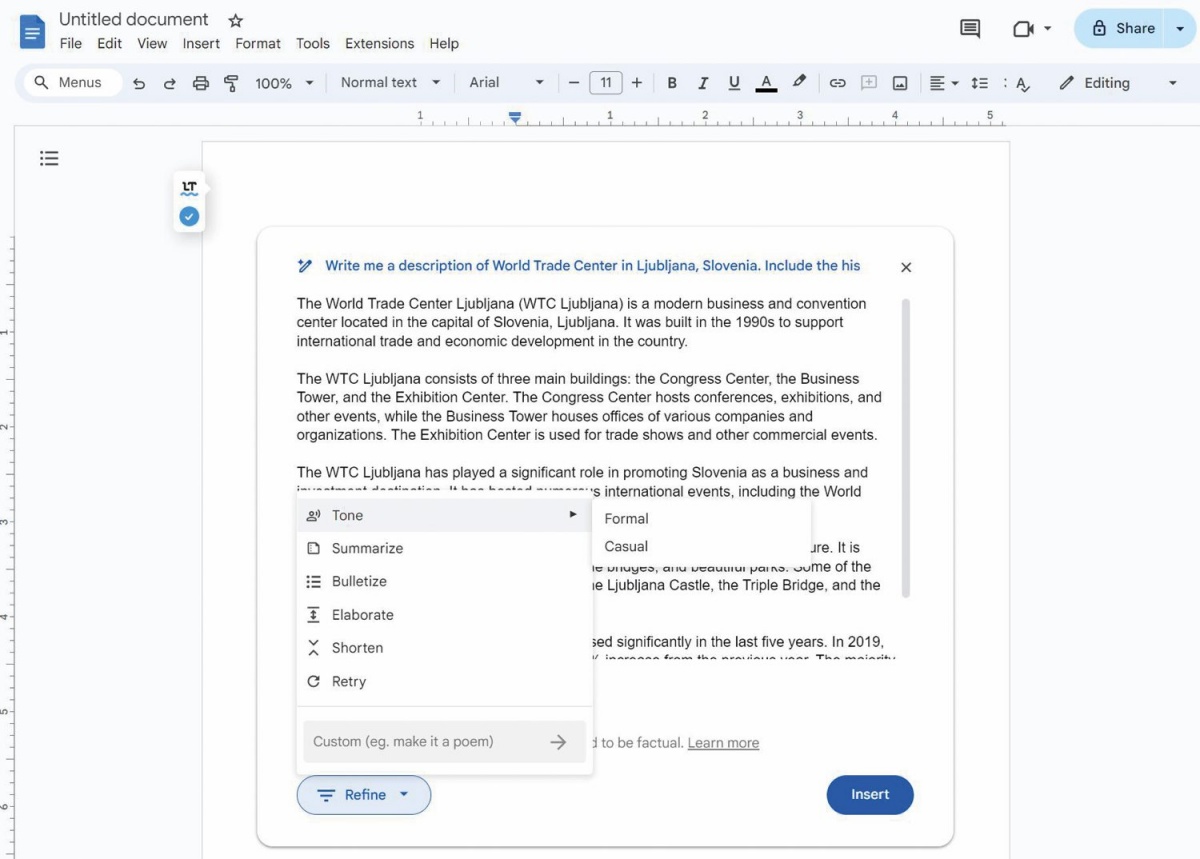
Task: Expand the video call options arrow
Action: tap(1047, 29)
